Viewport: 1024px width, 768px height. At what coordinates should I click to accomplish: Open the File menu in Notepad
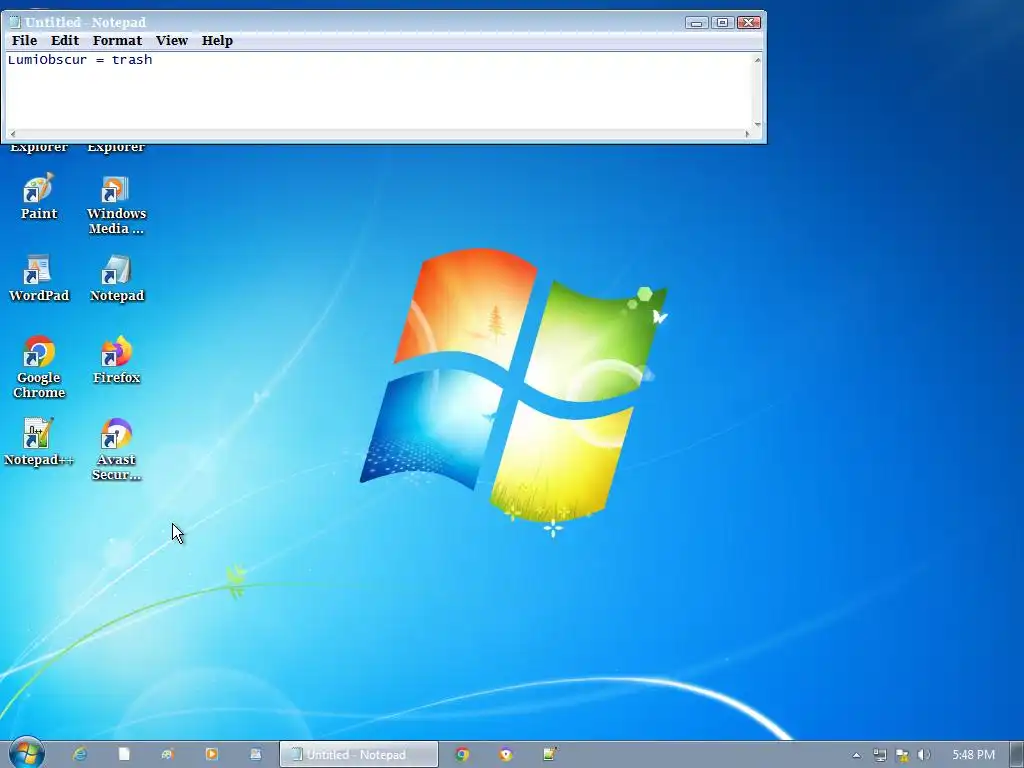click(24, 40)
